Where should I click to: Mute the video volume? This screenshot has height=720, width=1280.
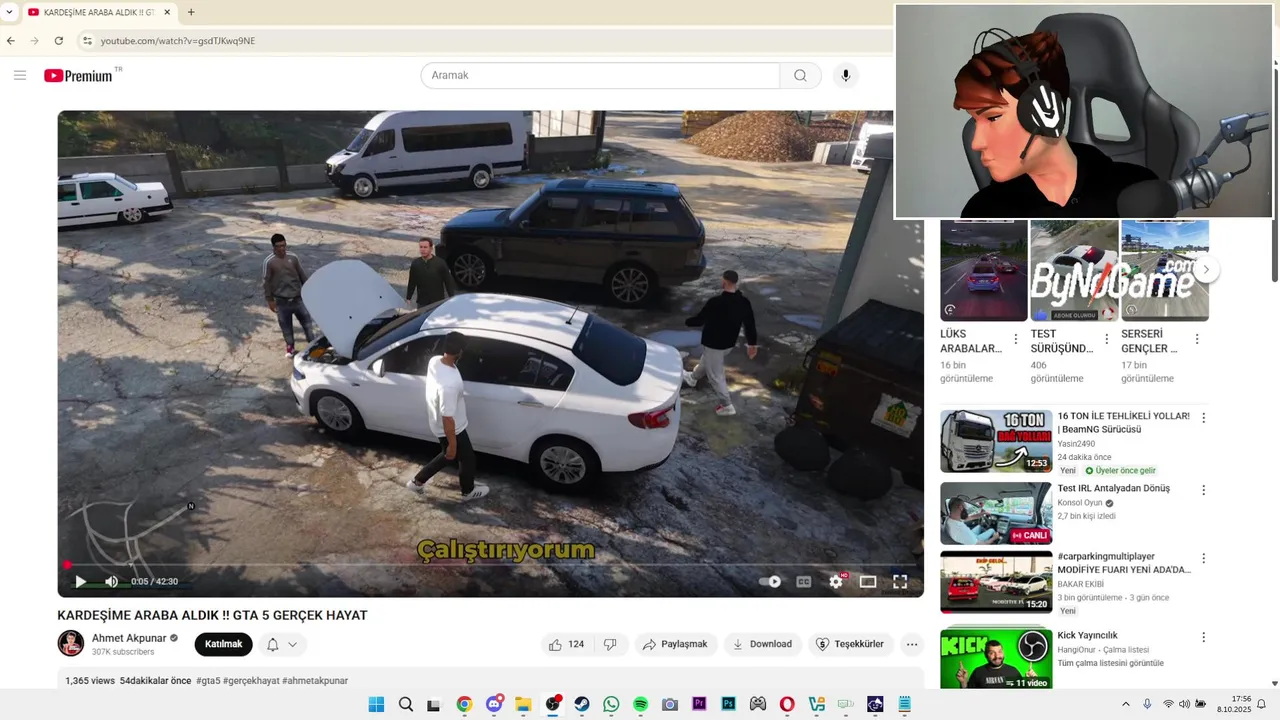(x=111, y=581)
